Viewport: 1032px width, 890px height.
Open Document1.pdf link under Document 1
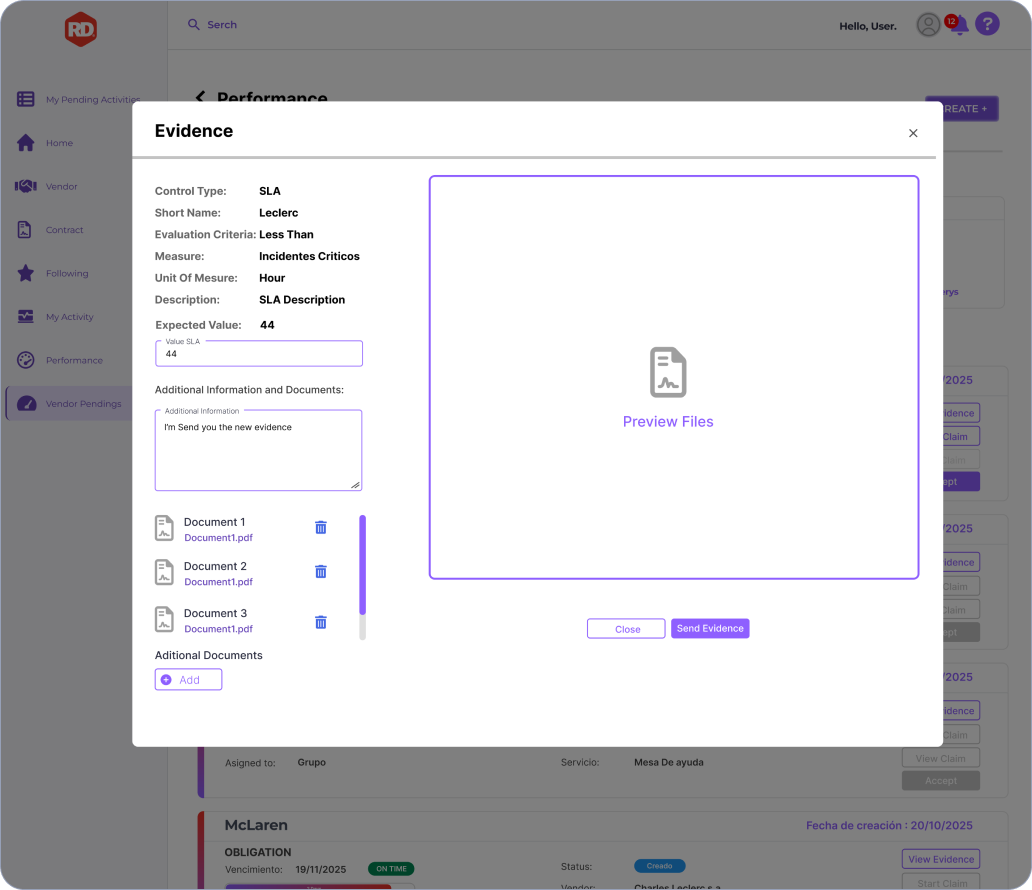coord(219,538)
